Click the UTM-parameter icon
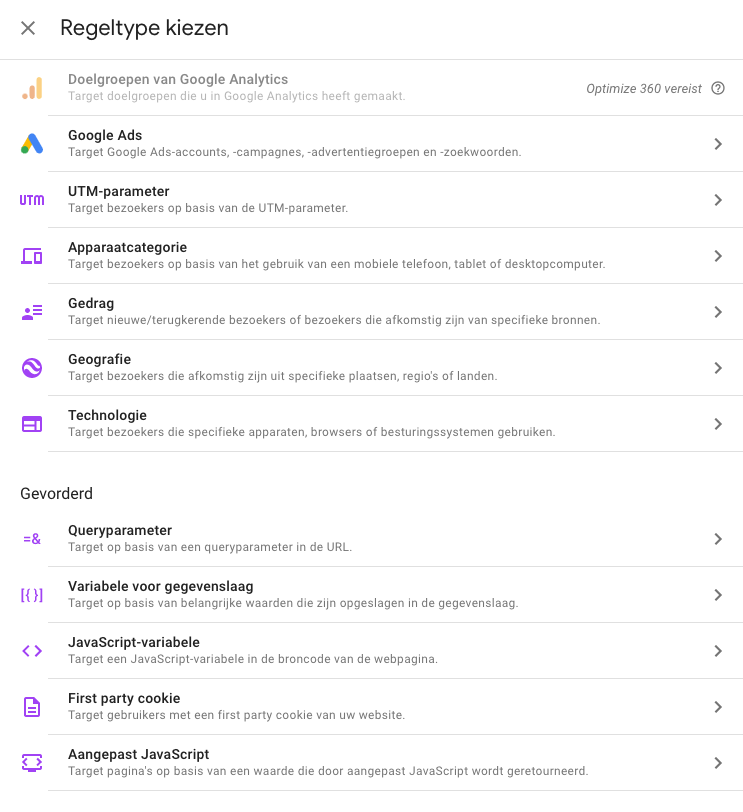The height and width of the screenshot is (812, 743). coord(32,200)
